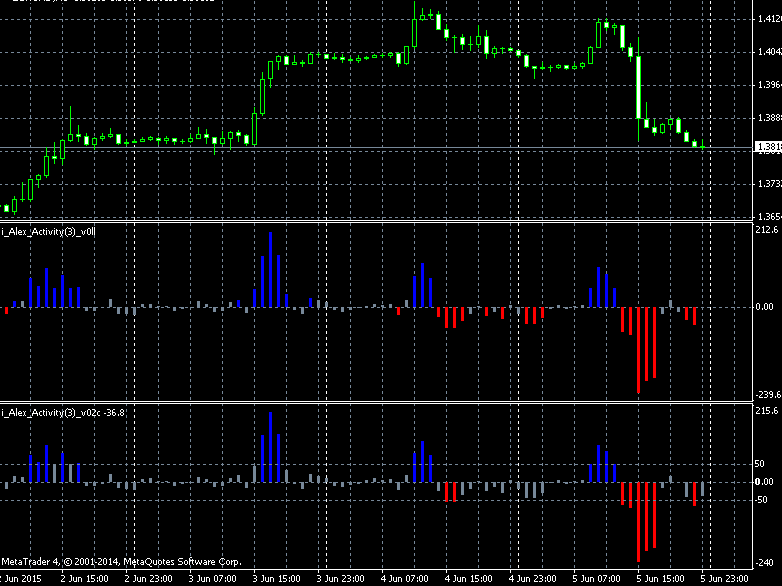Screen dimensions: 782x586
Task: Click the 212.6 indicator scale maximum
Action: (x=767, y=230)
